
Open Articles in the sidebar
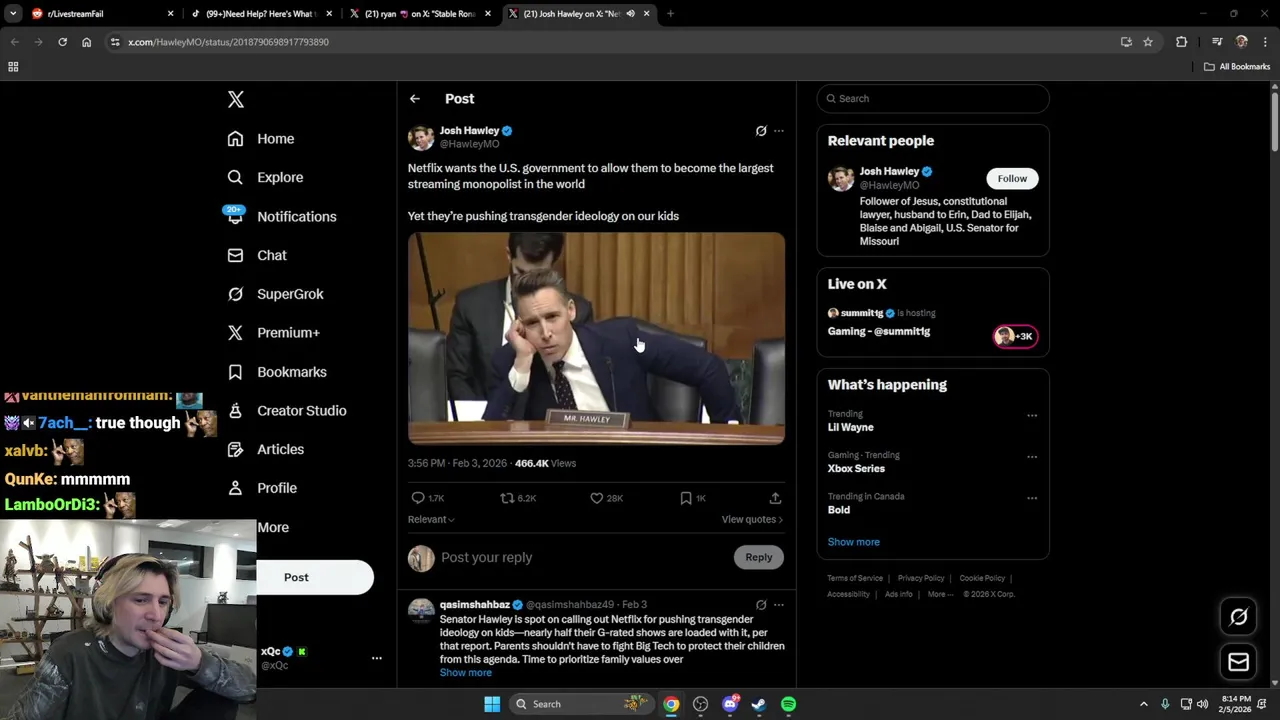coord(265,450)
